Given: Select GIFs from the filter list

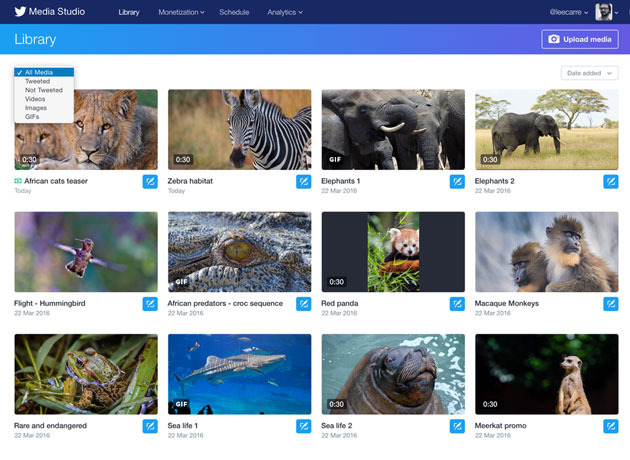Looking at the screenshot, I should click(x=33, y=117).
